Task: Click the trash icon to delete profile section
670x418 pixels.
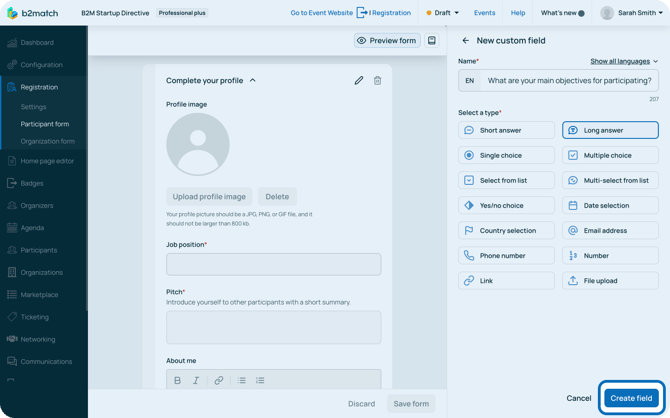Action: pyautogui.click(x=377, y=80)
